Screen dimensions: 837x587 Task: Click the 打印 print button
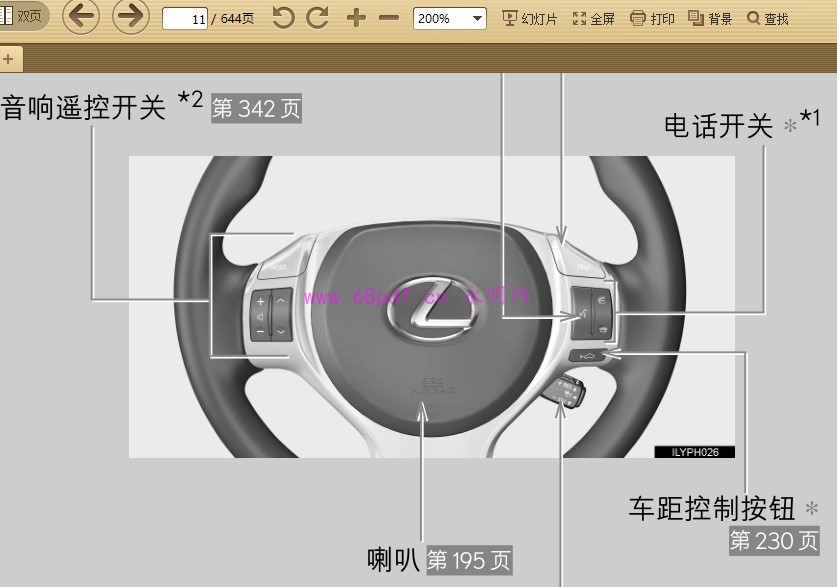(x=652, y=19)
